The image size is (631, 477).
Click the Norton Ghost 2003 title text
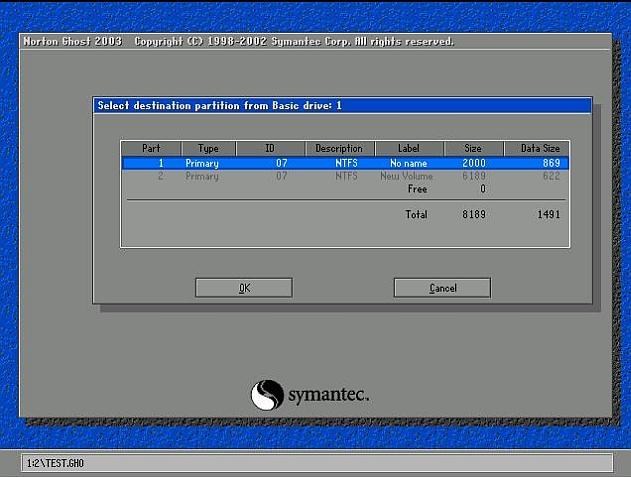pyautogui.click(x=72, y=41)
